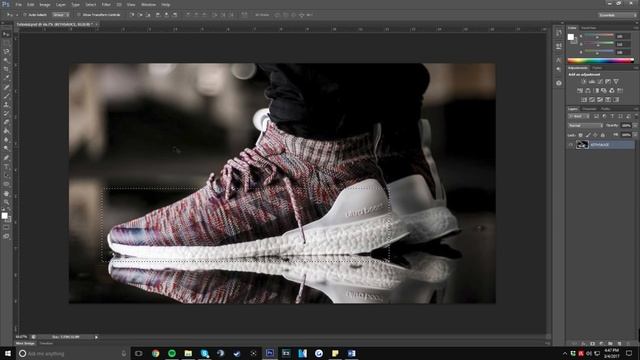Select the Blur tool
The width and height of the screenshot is (640, 360).
point(6,140)
